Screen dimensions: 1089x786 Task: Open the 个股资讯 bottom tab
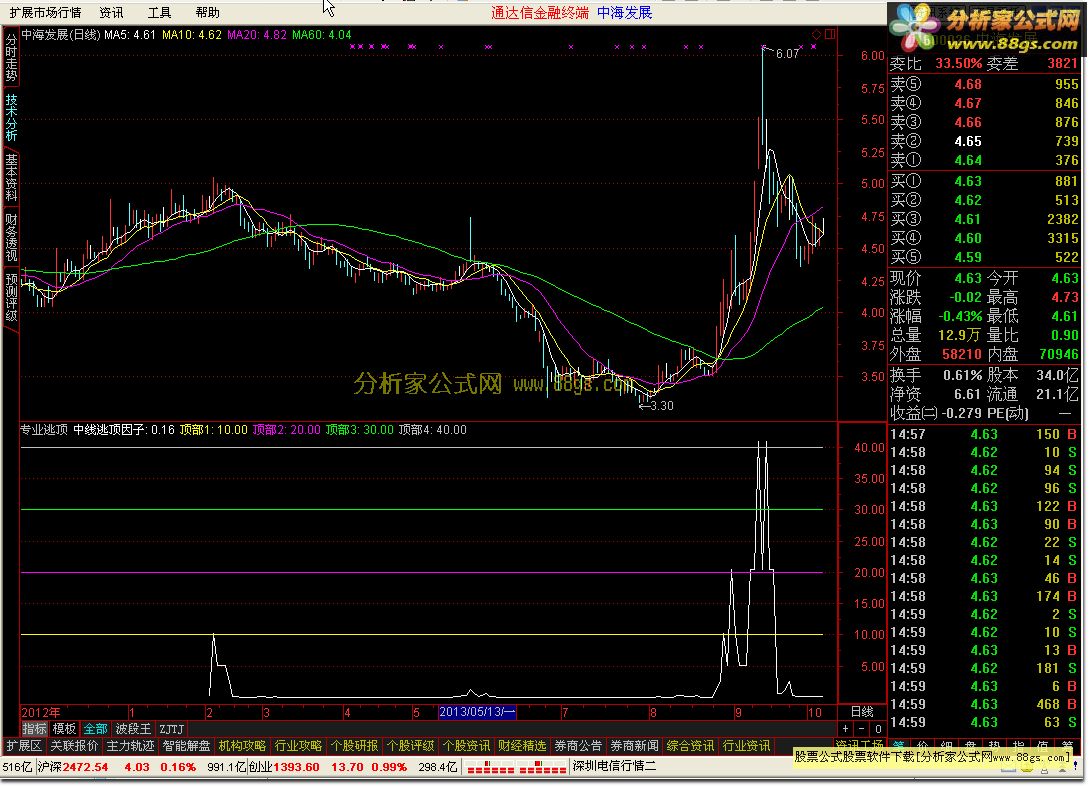point(466,746)
